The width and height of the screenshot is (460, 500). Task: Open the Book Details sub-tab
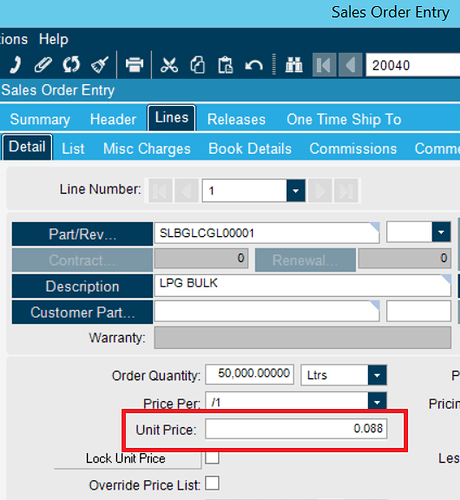tap(250, 149)
